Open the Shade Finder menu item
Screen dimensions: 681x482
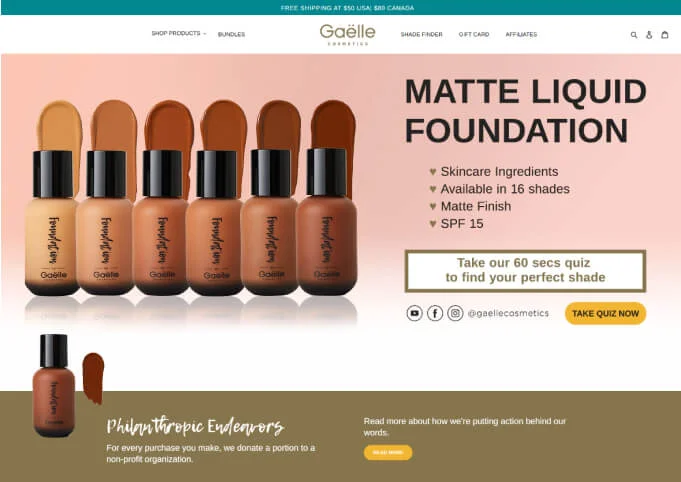(x=421, y=34)
